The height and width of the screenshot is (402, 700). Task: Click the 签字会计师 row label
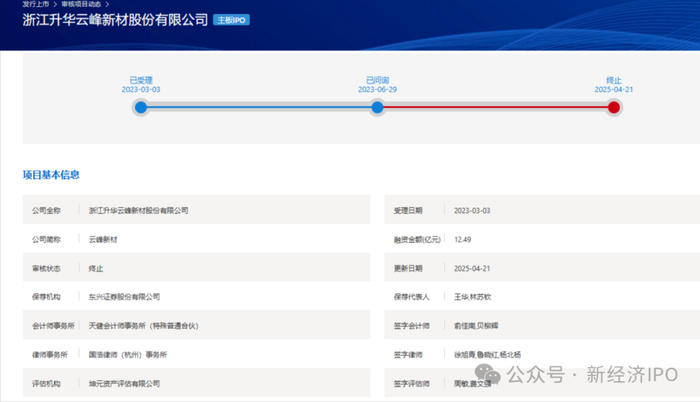tap(412, 326)
